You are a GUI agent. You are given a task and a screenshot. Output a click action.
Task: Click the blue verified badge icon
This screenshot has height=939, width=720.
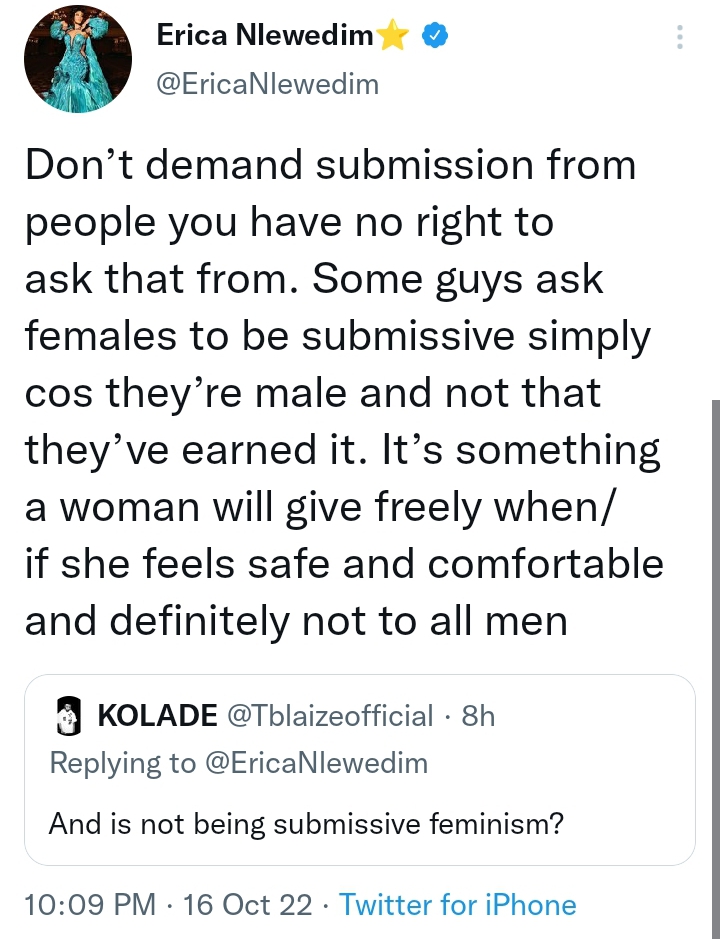point(435,36)
